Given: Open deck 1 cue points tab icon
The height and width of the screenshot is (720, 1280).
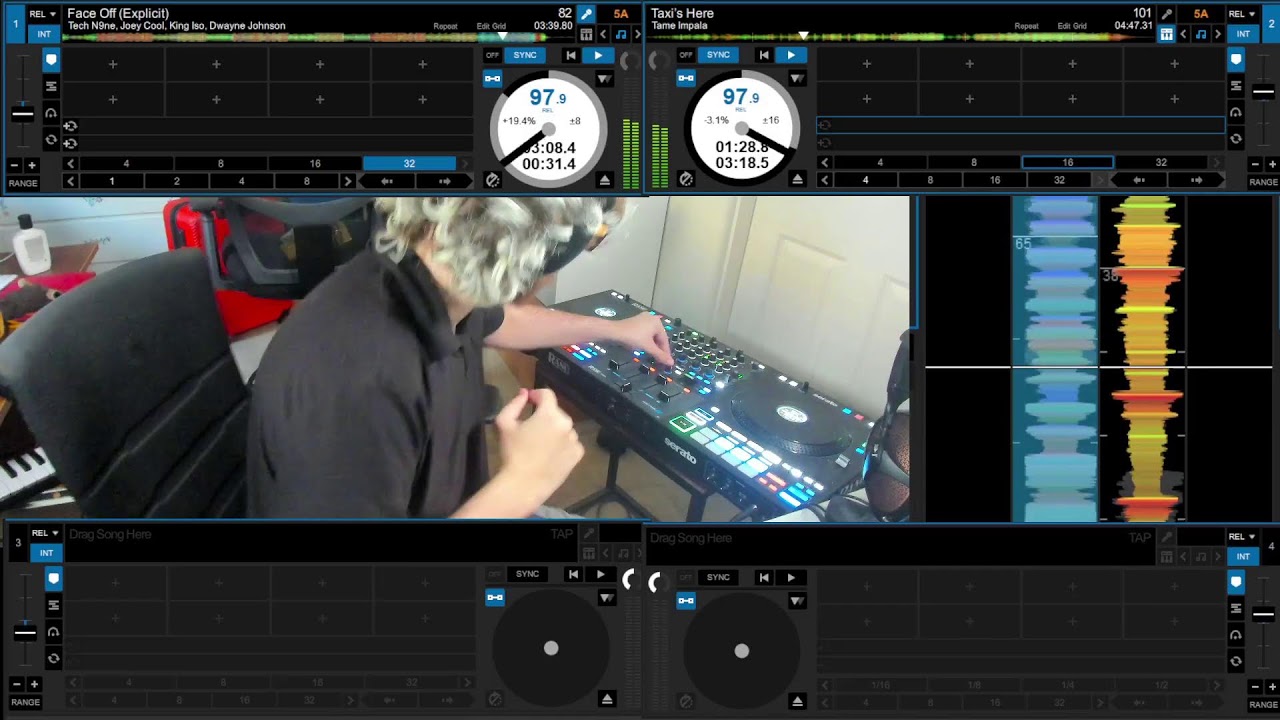Looking at the screenshot, I should 51,61.
